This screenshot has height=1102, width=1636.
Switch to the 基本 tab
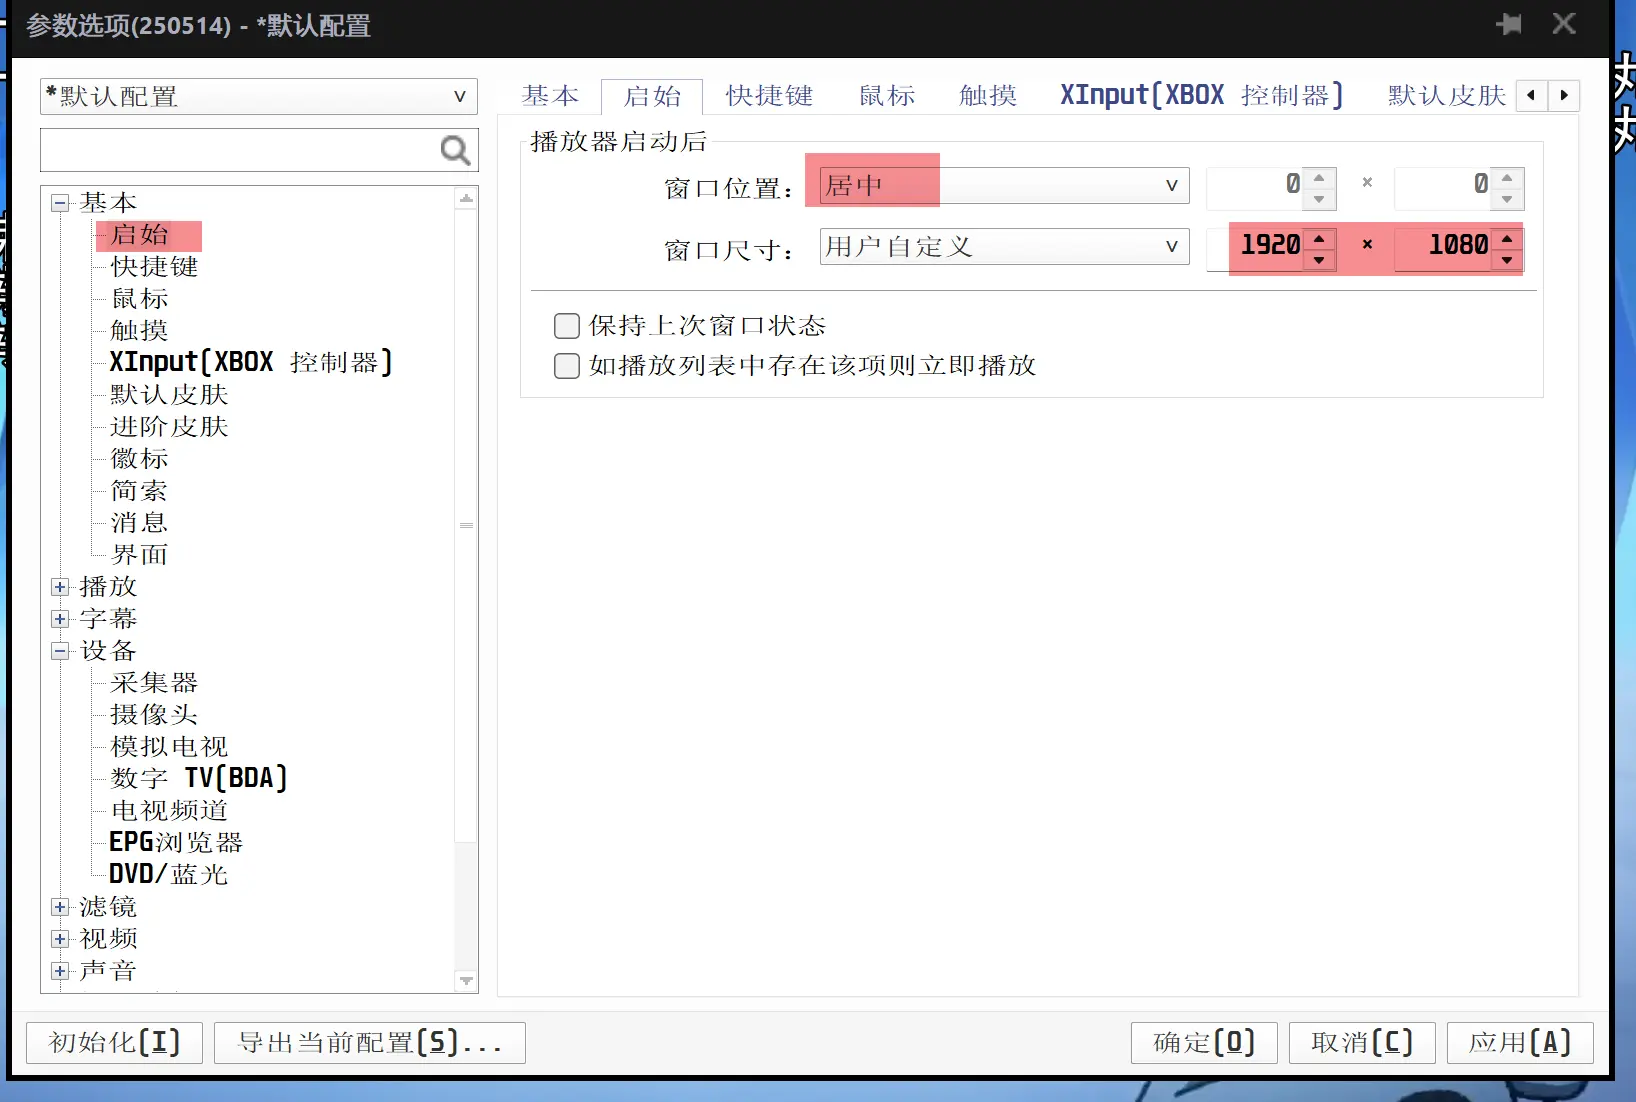(550, 96)
